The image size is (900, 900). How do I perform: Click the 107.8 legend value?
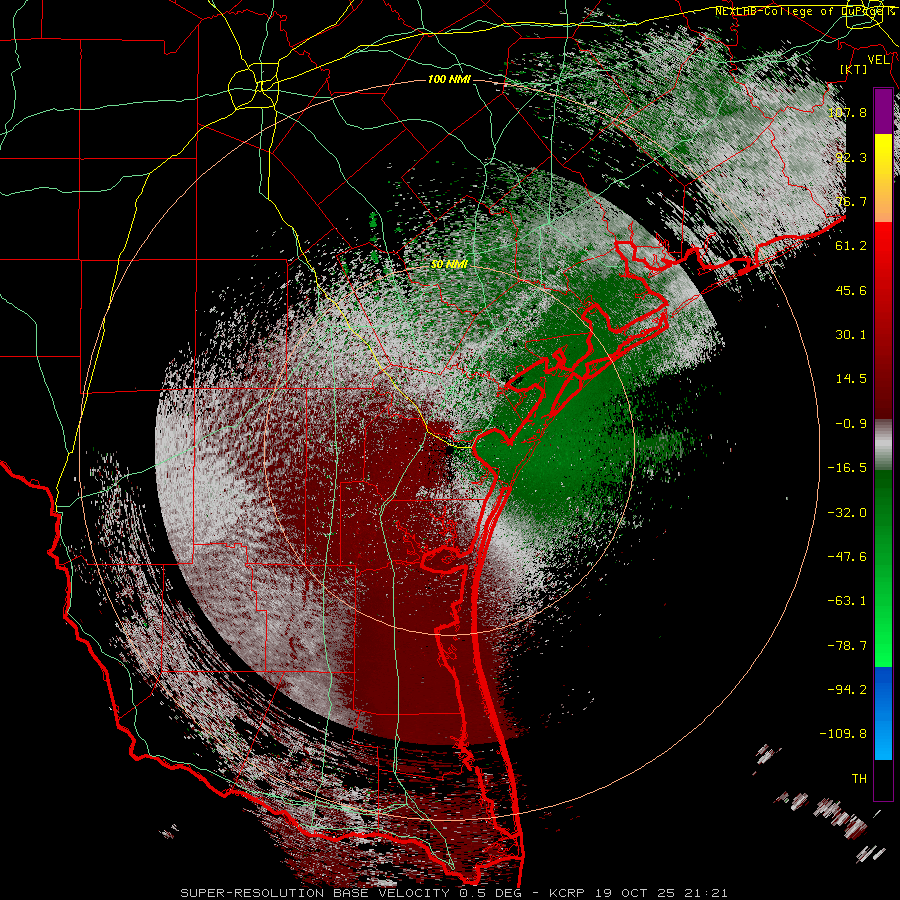[x=847, y=112]
